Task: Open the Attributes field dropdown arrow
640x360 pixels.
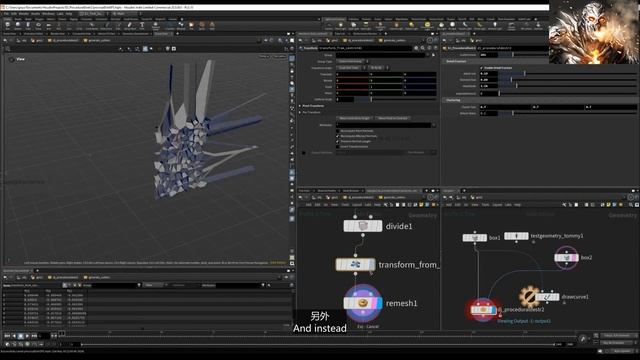Action: pos(433,125)
